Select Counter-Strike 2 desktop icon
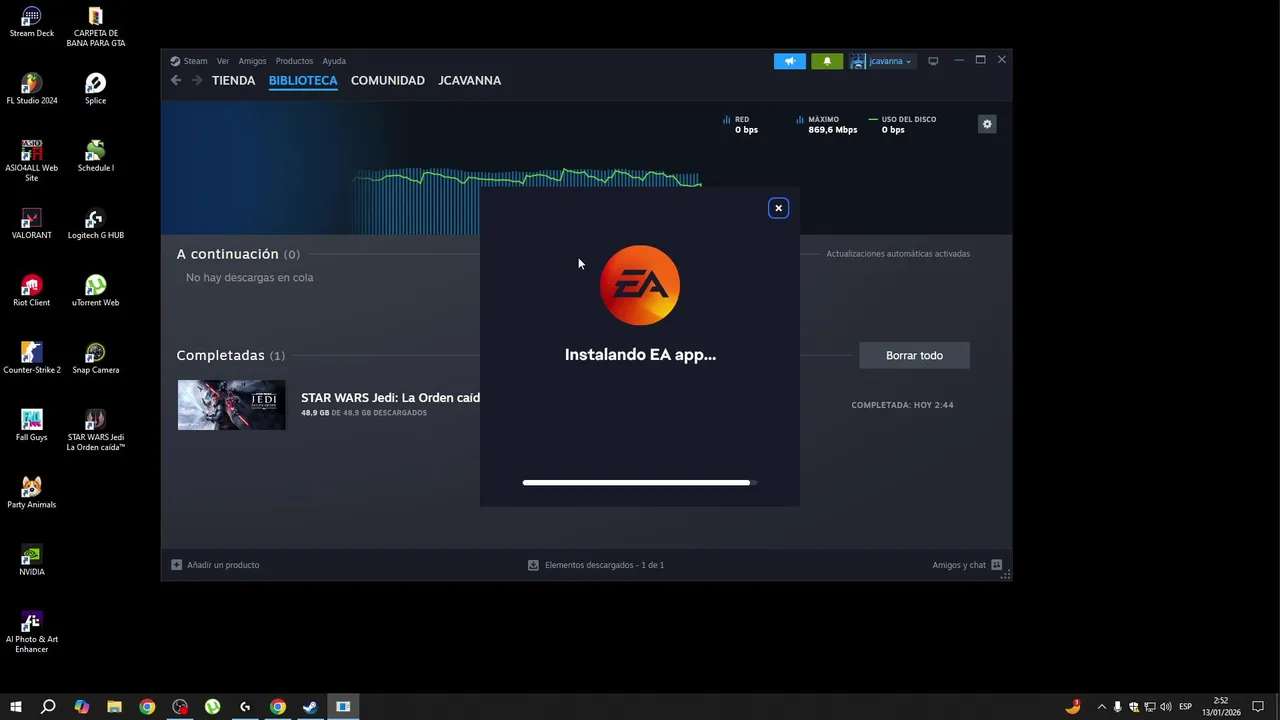The width and height of the screenshot is (1280, 720). [31, 358]
